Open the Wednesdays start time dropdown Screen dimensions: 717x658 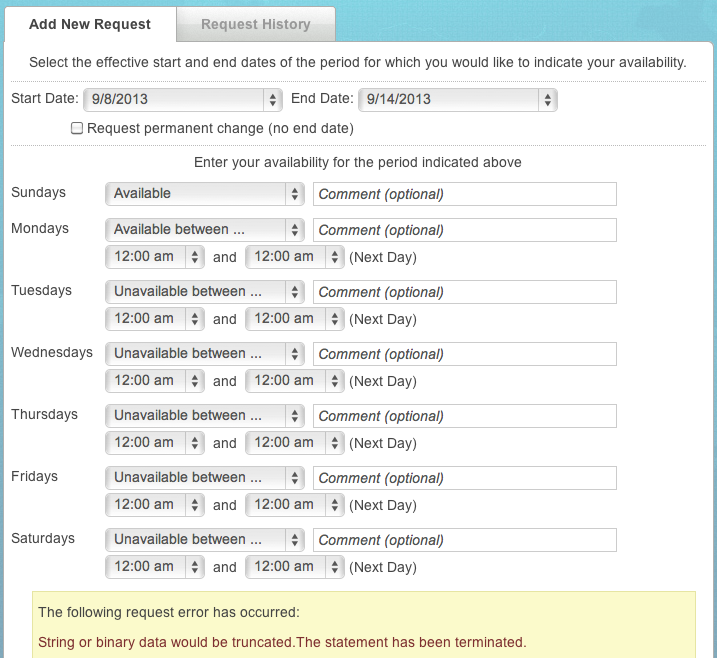[155, 381]
